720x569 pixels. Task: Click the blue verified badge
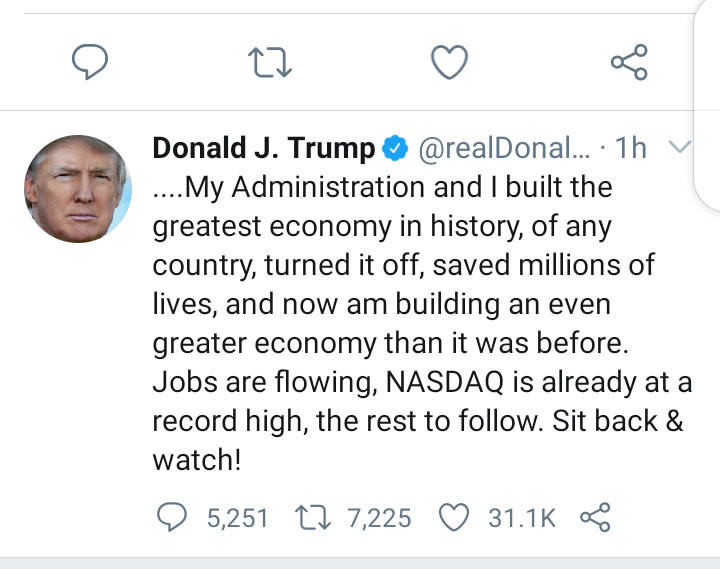(x=394, y=150)
